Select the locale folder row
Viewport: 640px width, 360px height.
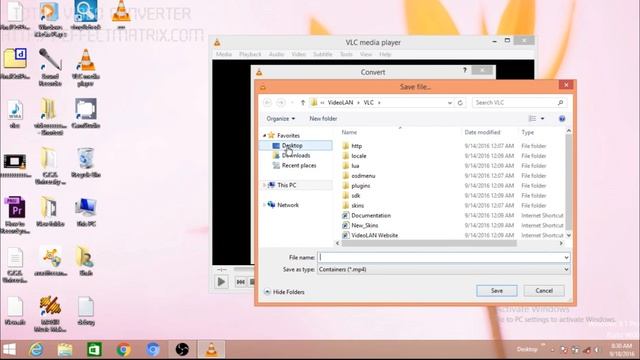452,156
